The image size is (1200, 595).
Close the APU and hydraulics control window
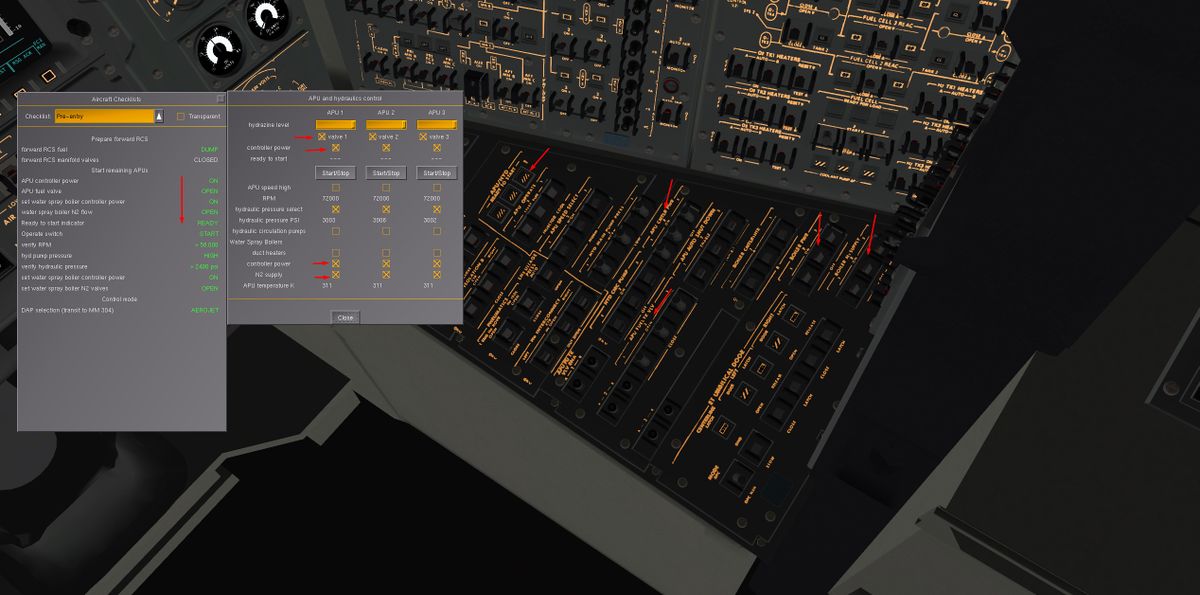pos(345,316)
